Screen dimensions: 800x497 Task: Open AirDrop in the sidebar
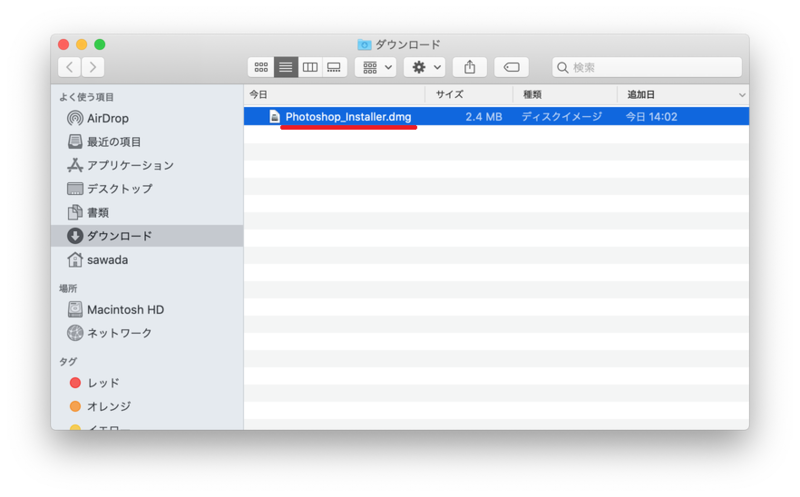pos(147,118)
